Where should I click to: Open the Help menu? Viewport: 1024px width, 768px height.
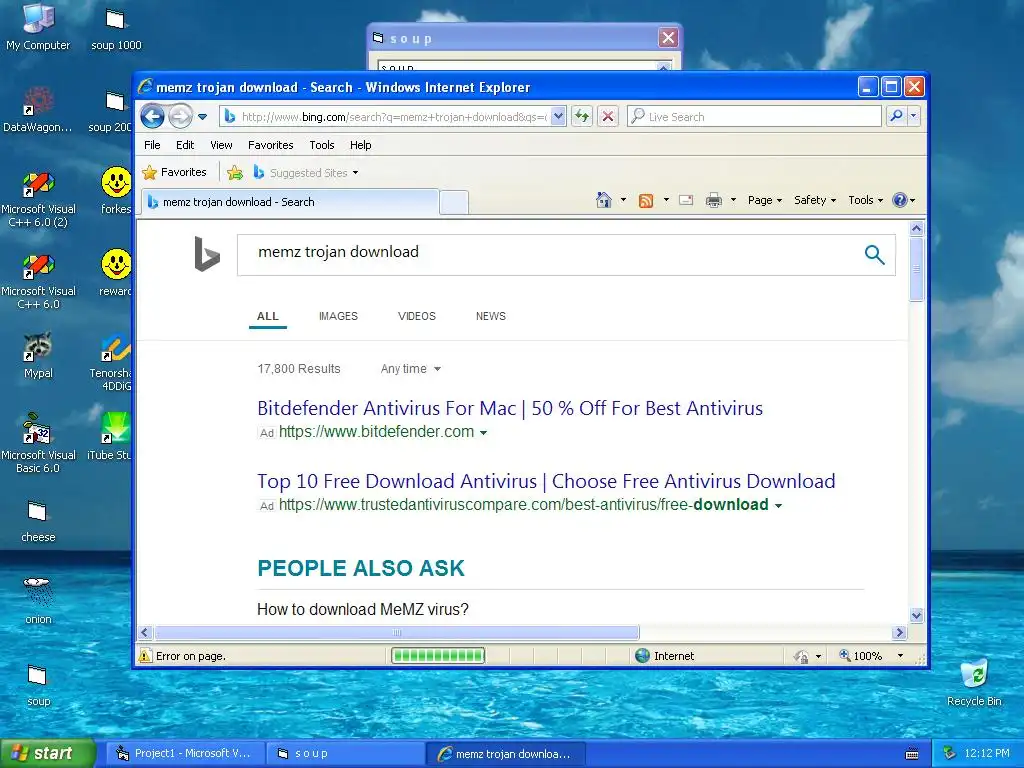coord(360,145)
